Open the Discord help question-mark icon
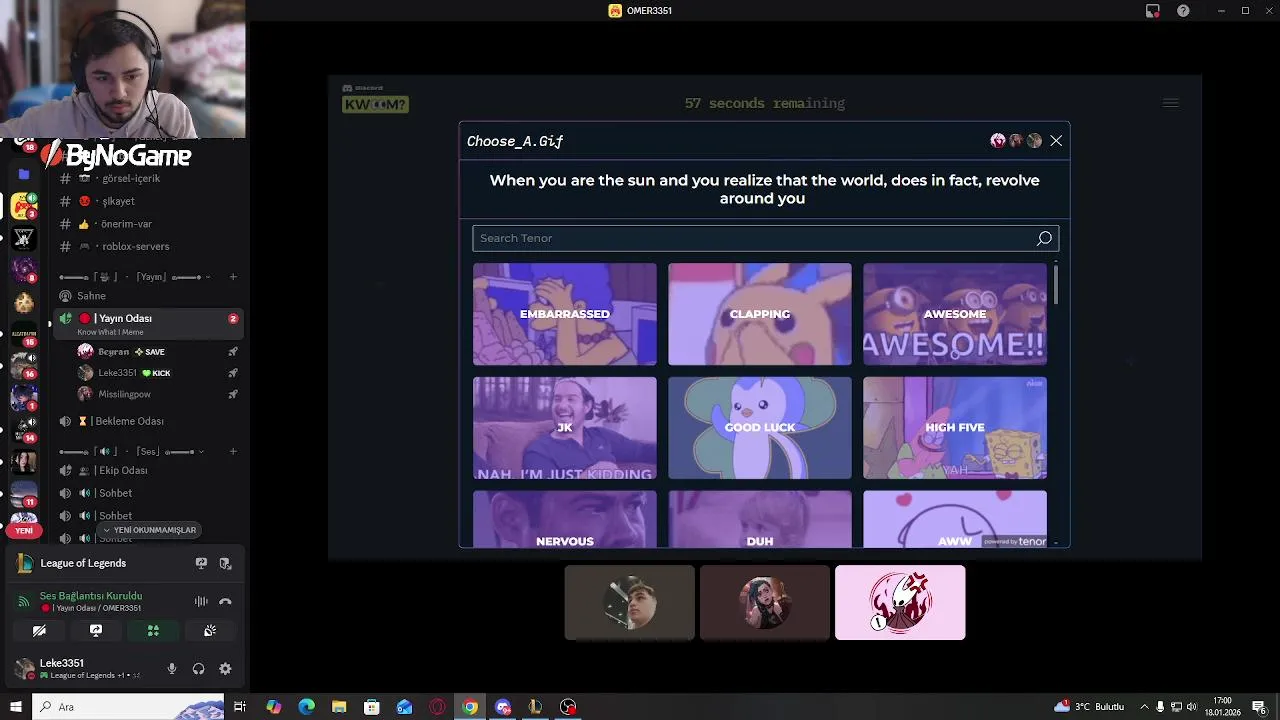 point(1183,11)
